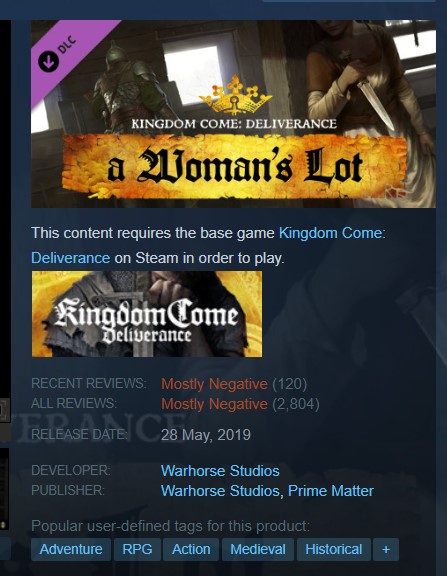The height and width of the screenshot is (576, 447).
Task: Open the Kingdom Come Deliverance base game thumbnail
Action: click(147, 314)
